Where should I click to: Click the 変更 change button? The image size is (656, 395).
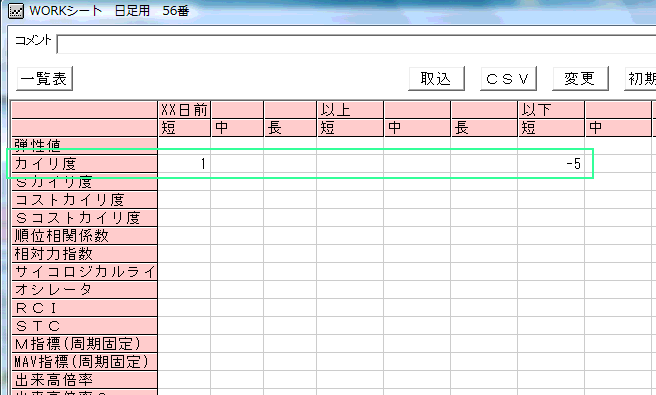coord(580,79)
